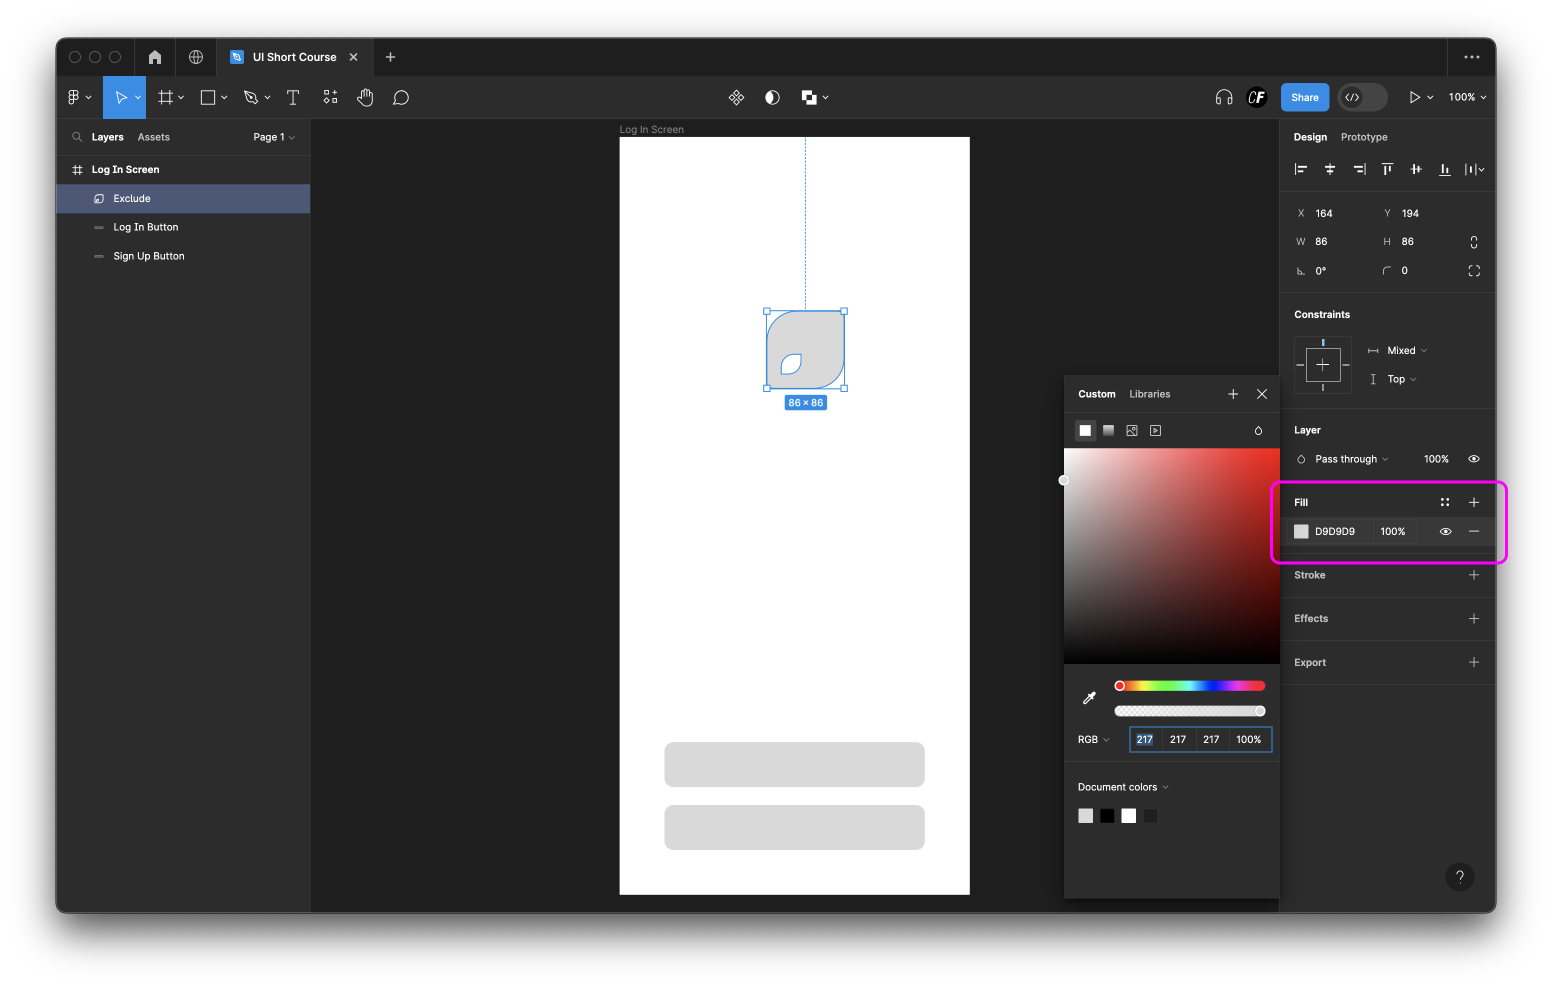
Task: Add a stroke with plus icon
Action: [x=1473, y=575]
